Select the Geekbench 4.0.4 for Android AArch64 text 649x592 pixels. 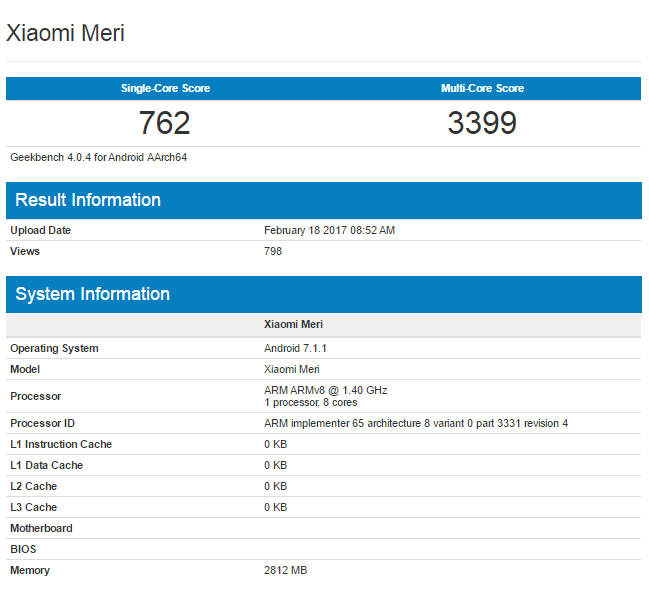point(99,157)
